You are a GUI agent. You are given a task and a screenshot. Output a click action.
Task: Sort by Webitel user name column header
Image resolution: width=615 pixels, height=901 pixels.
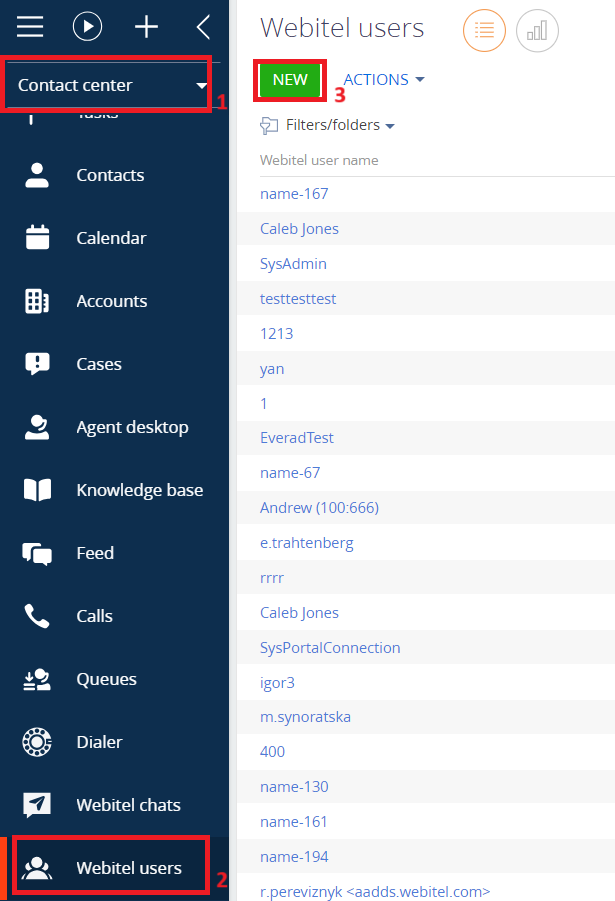pyautogui.click(x=319, y=160)
